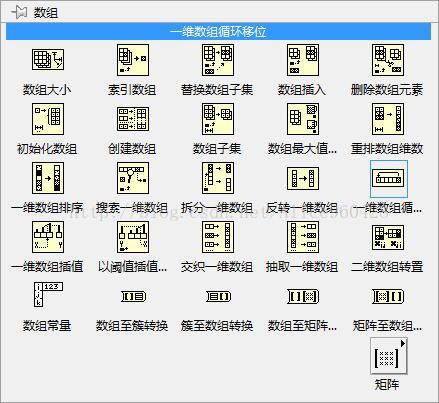Click the 数组至簇转换 label text
Screen dimensions: 439x403
(x=132, y=326)
